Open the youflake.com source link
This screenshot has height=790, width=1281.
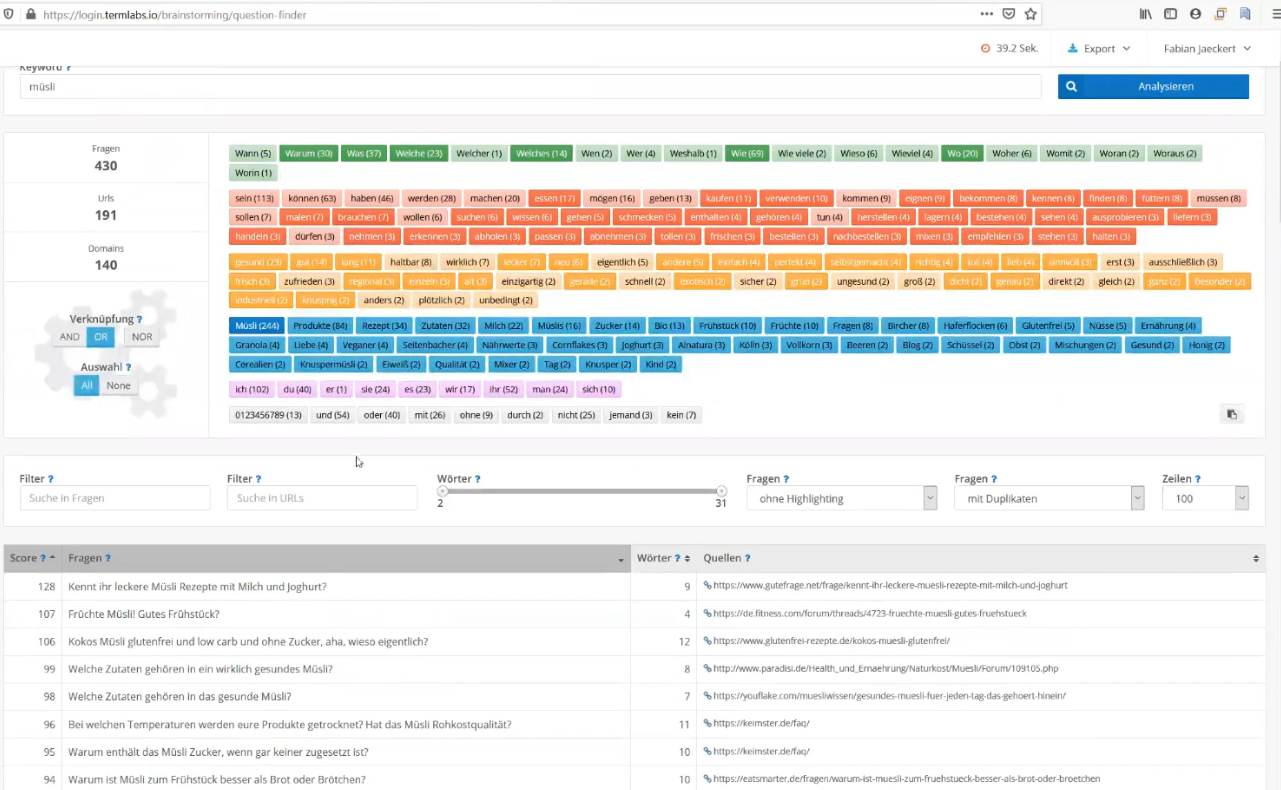tap(889, 696)
